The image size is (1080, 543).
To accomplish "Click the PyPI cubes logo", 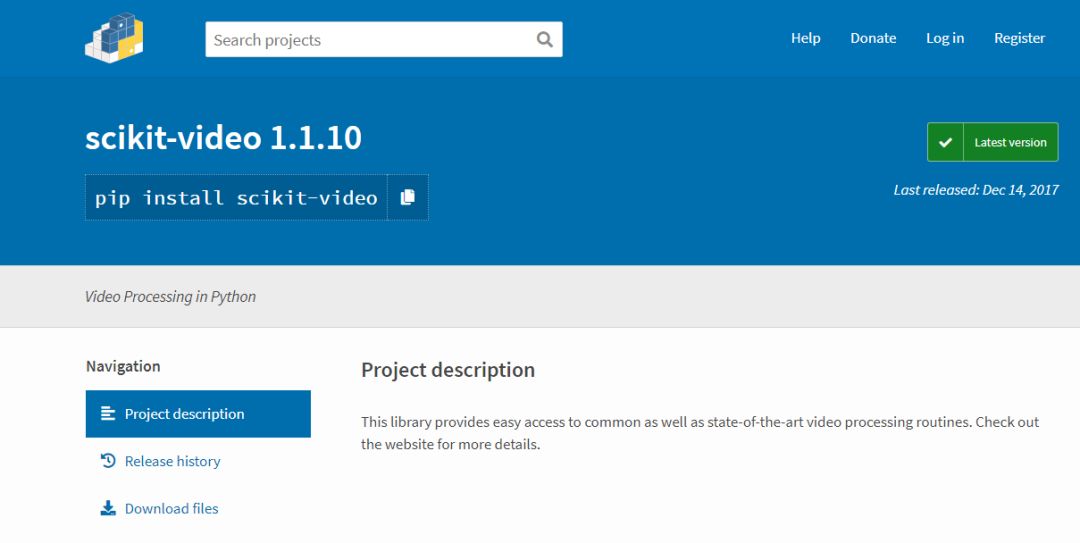I will click(x=114, y=38).
